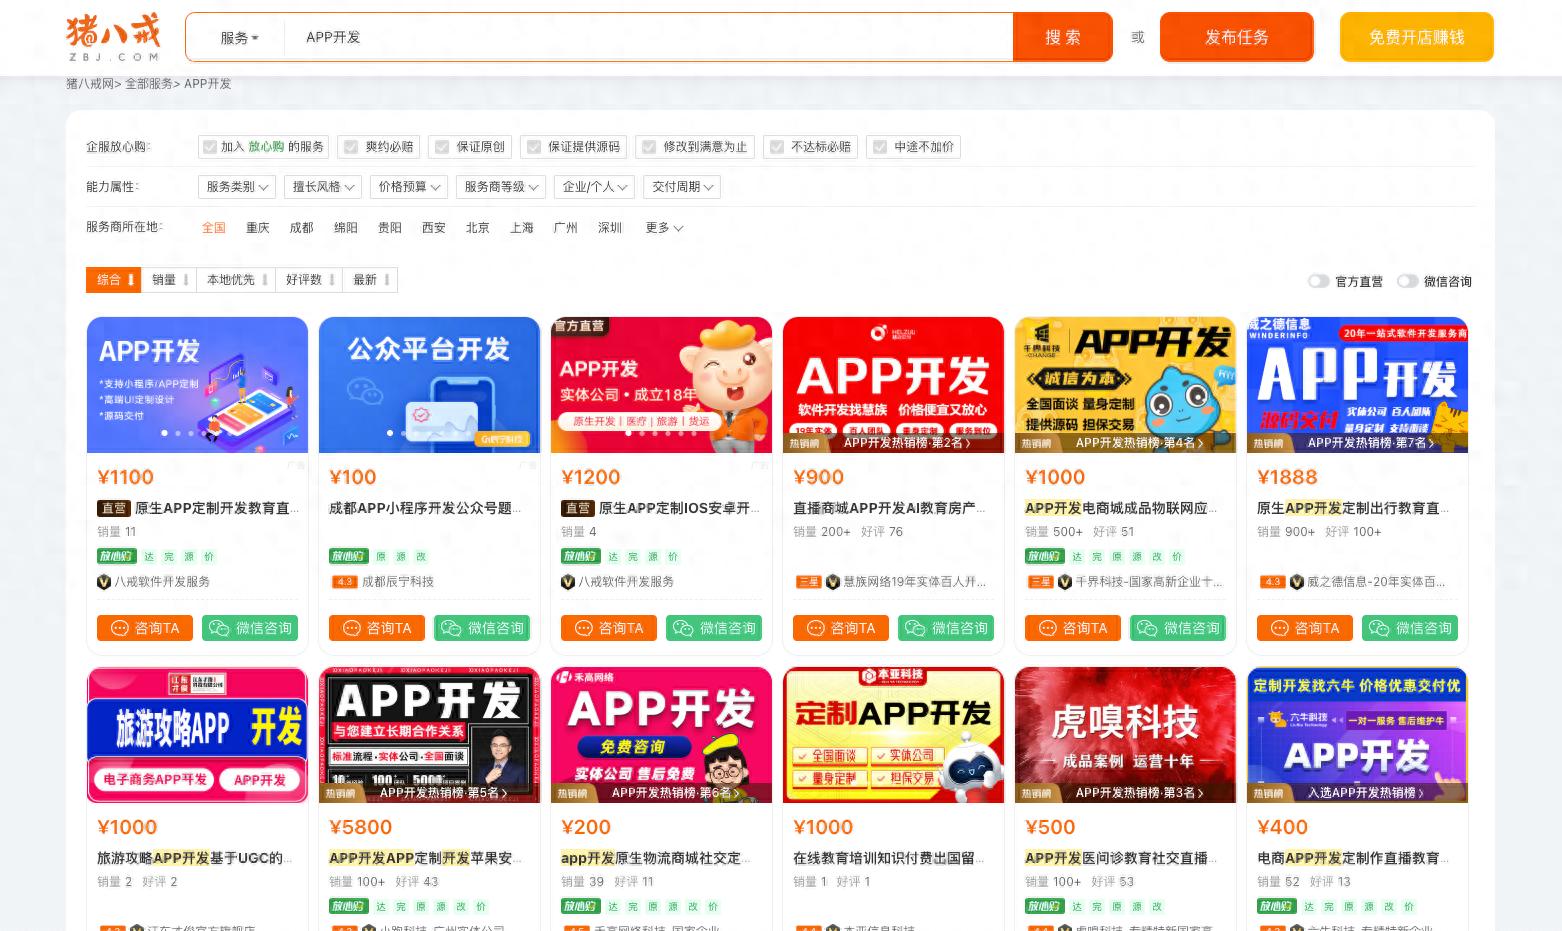The height and width of the screenshot is (931, 1562).
Task: Click the chat bubble icon on first 咨询TA button
Action: [122, 628]
